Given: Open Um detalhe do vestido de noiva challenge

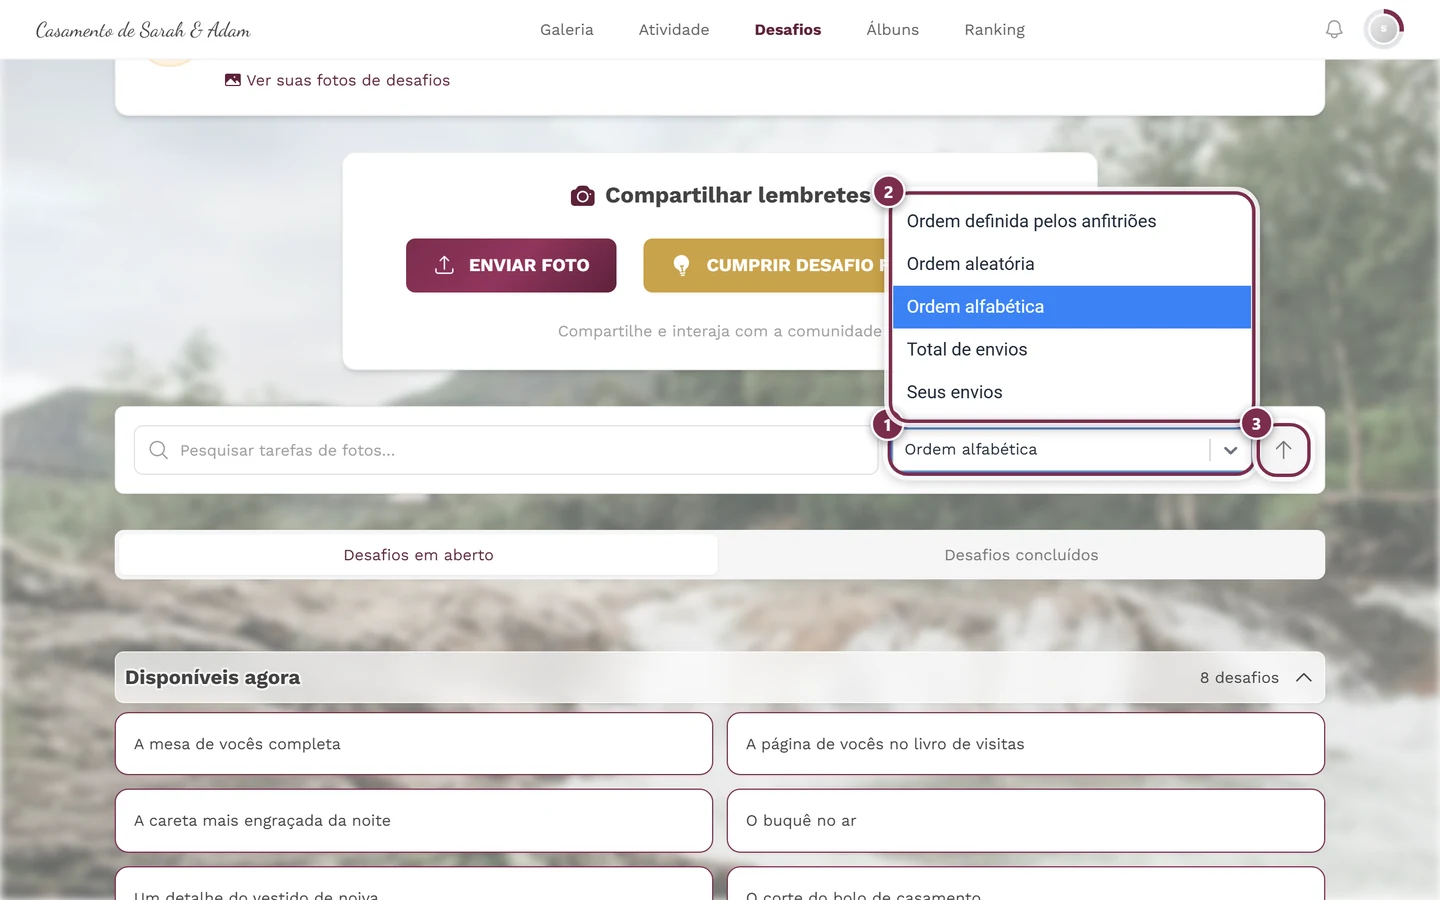Looking at the screenshot, I should click(414, 885).
